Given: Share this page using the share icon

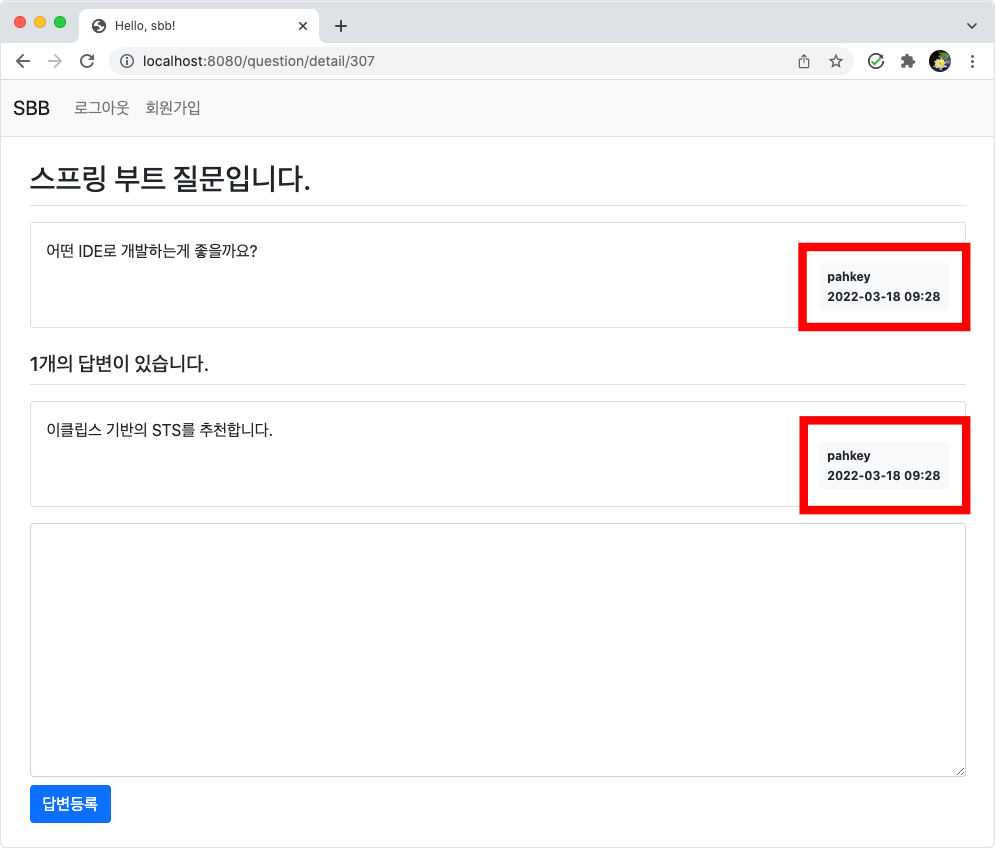Looking at the screenshot, I should click(804, 61).
